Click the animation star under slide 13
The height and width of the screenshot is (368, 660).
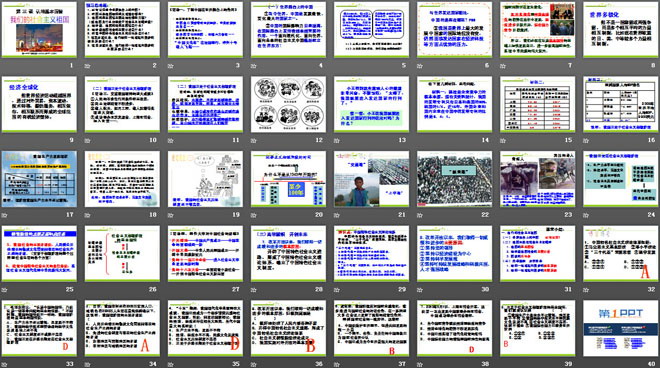pos(337,140)
